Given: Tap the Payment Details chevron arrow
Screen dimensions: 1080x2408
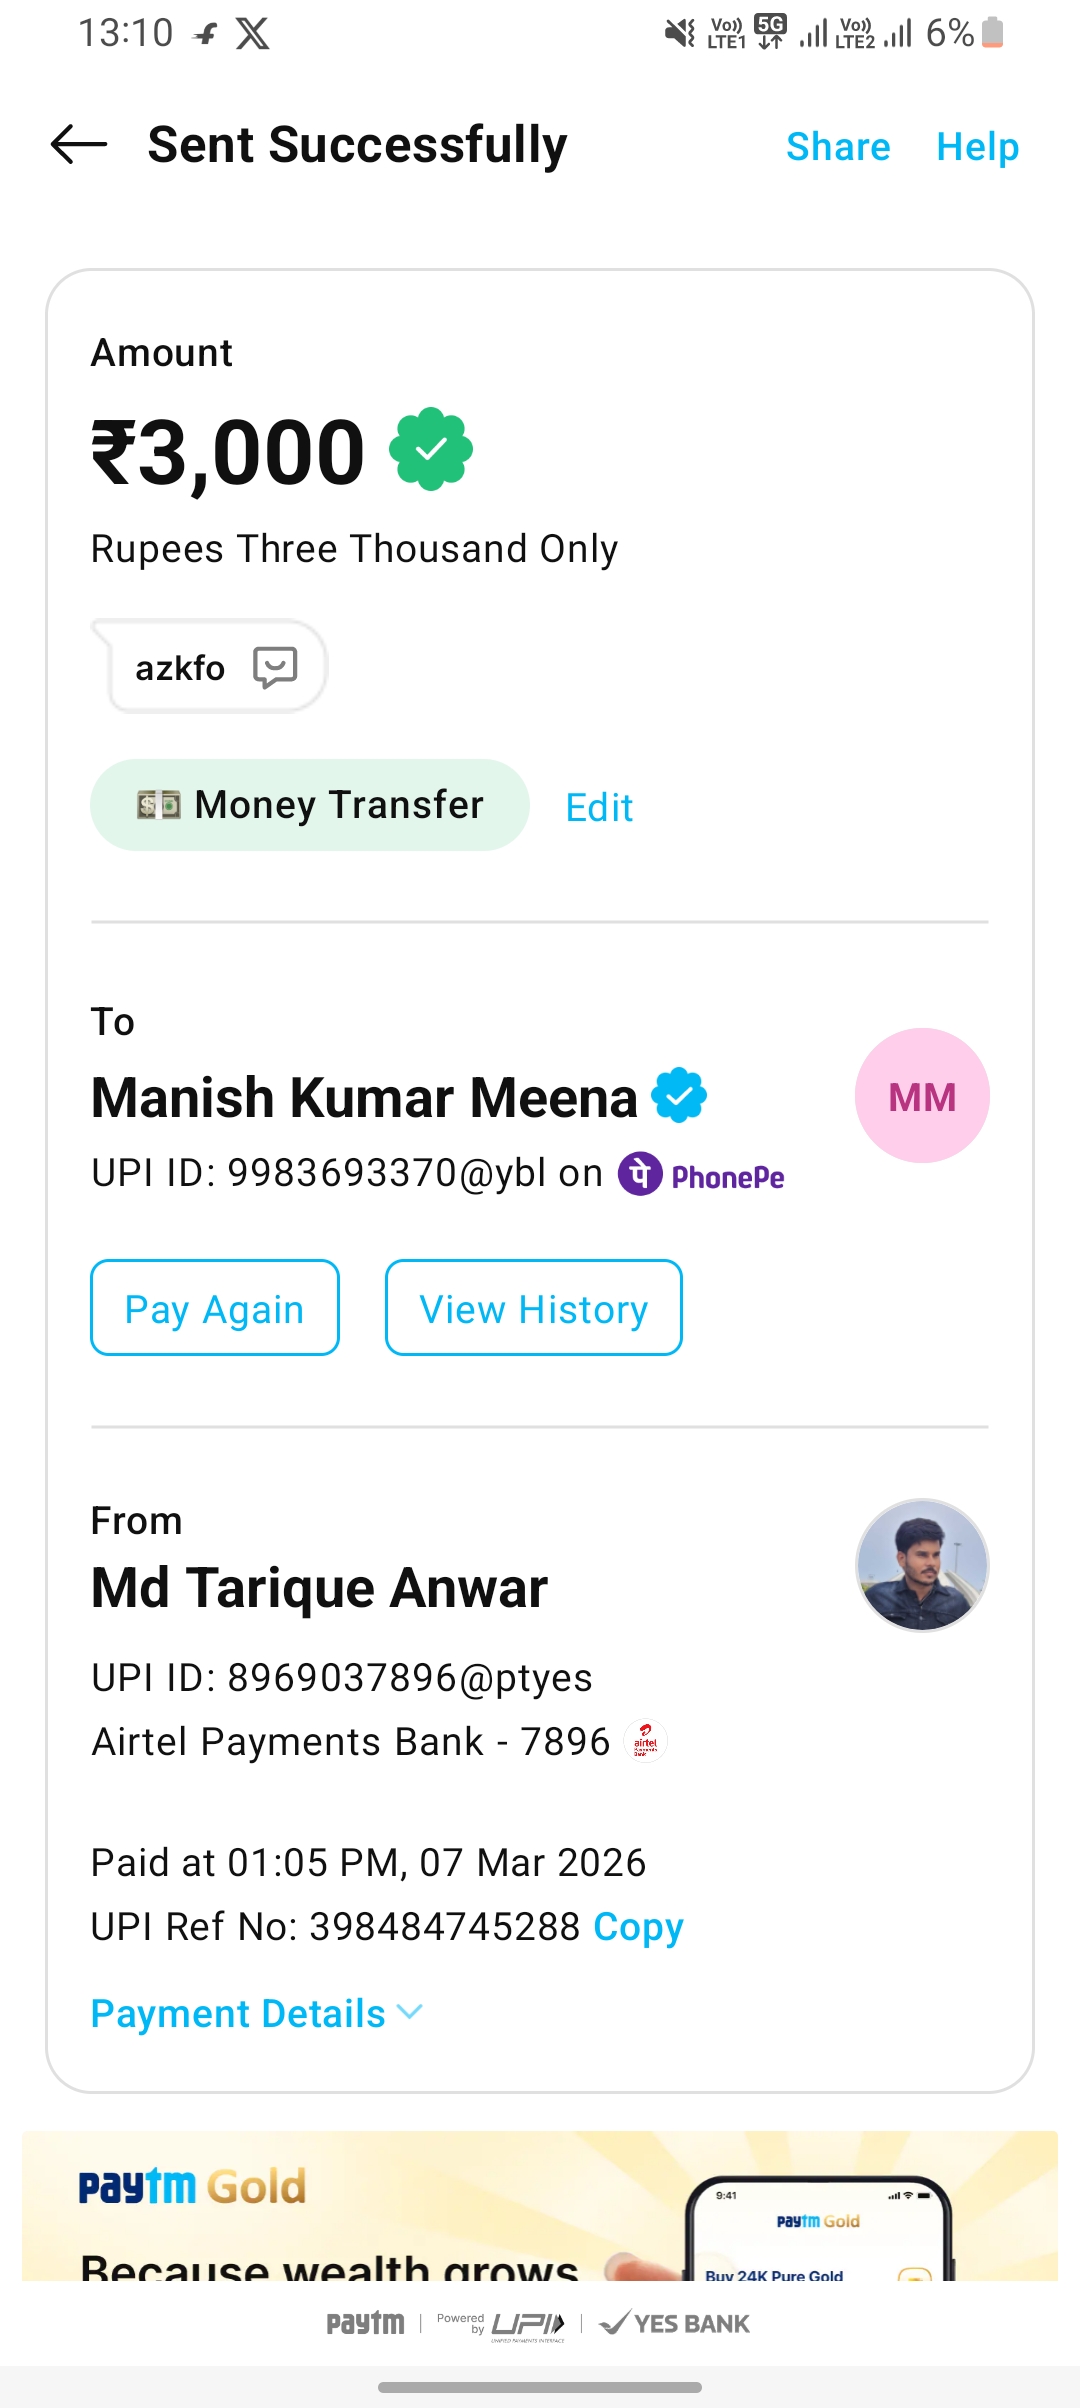Looking at the screenshot, I should pyautogui.click(x=410, y=2012).
